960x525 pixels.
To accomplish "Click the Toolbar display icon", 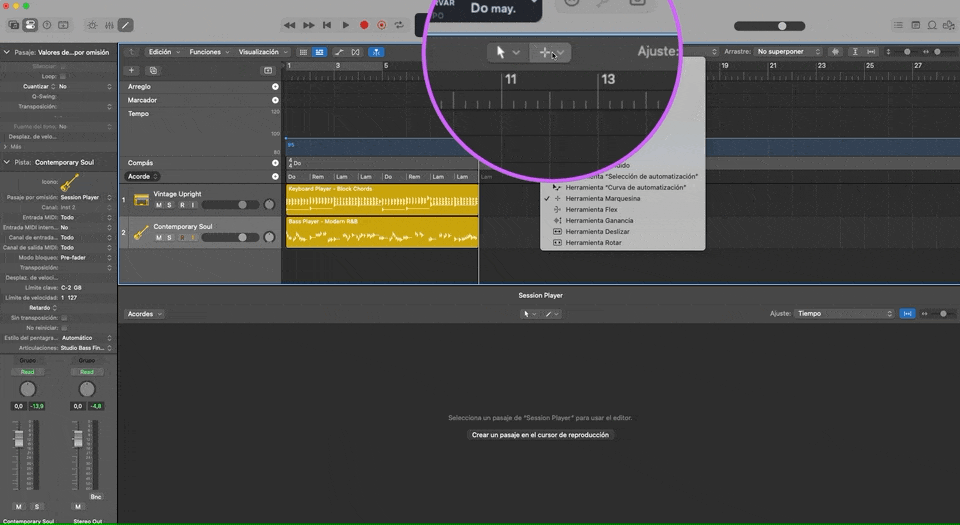I will point(63,25).
